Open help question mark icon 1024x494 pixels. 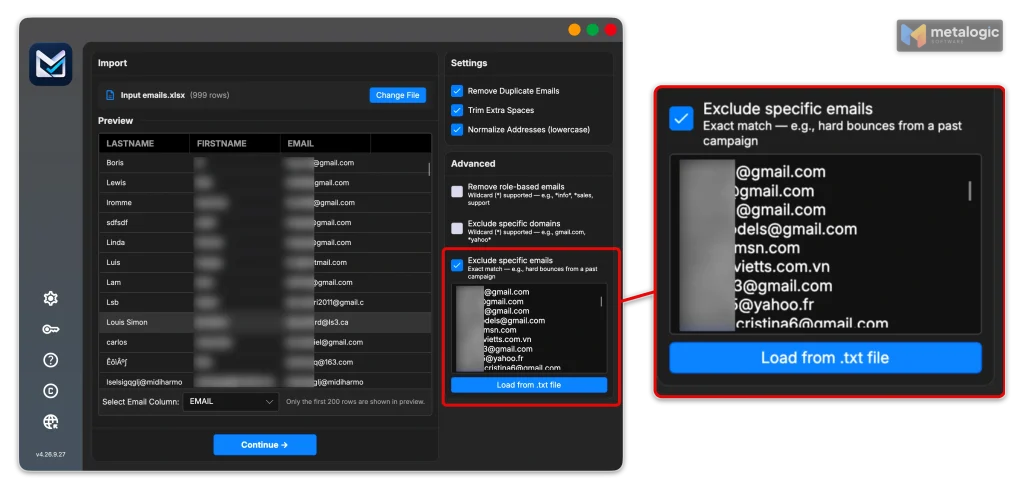click(50, 360)
